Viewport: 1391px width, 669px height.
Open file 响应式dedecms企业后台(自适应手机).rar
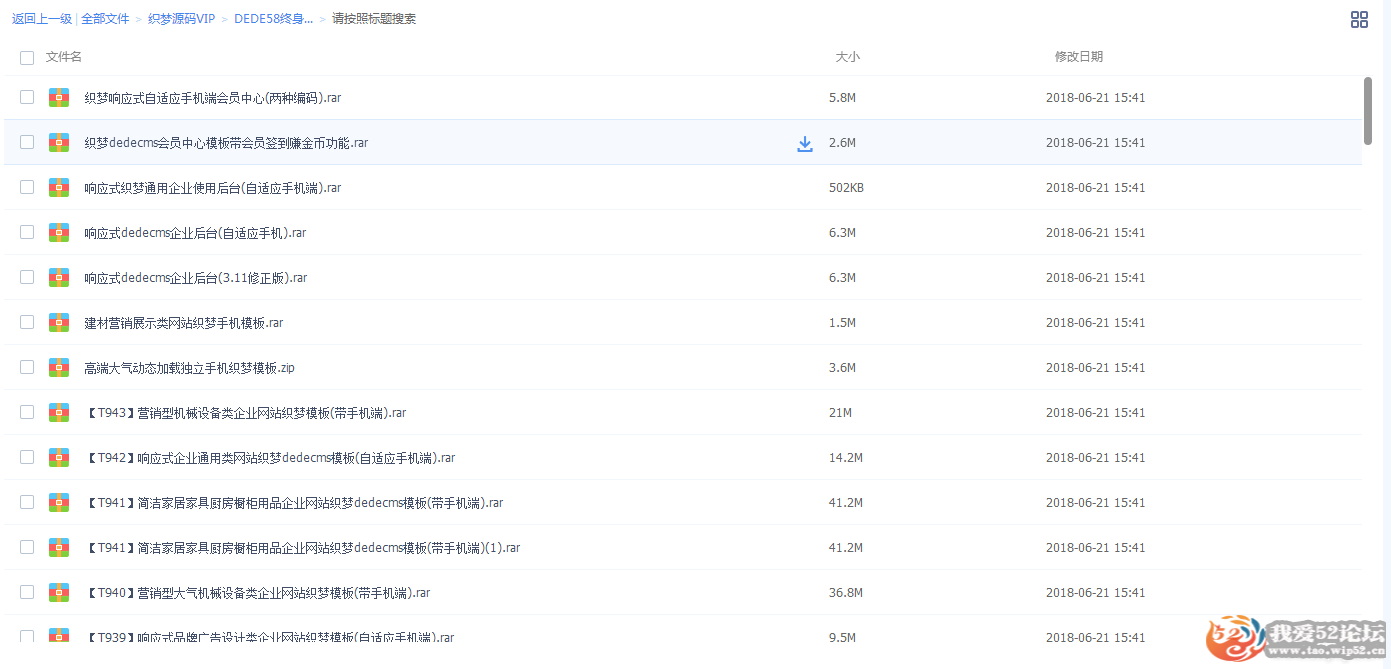(195, 233)
